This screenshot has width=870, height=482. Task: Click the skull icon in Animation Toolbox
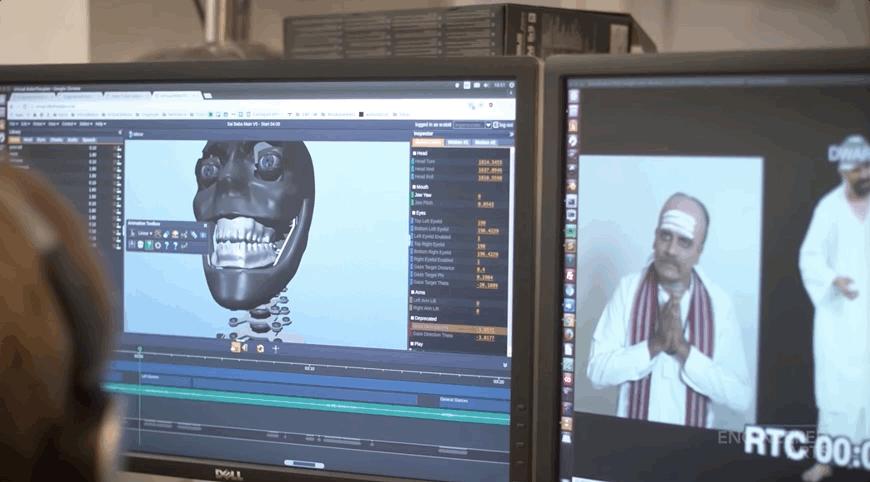140,245
